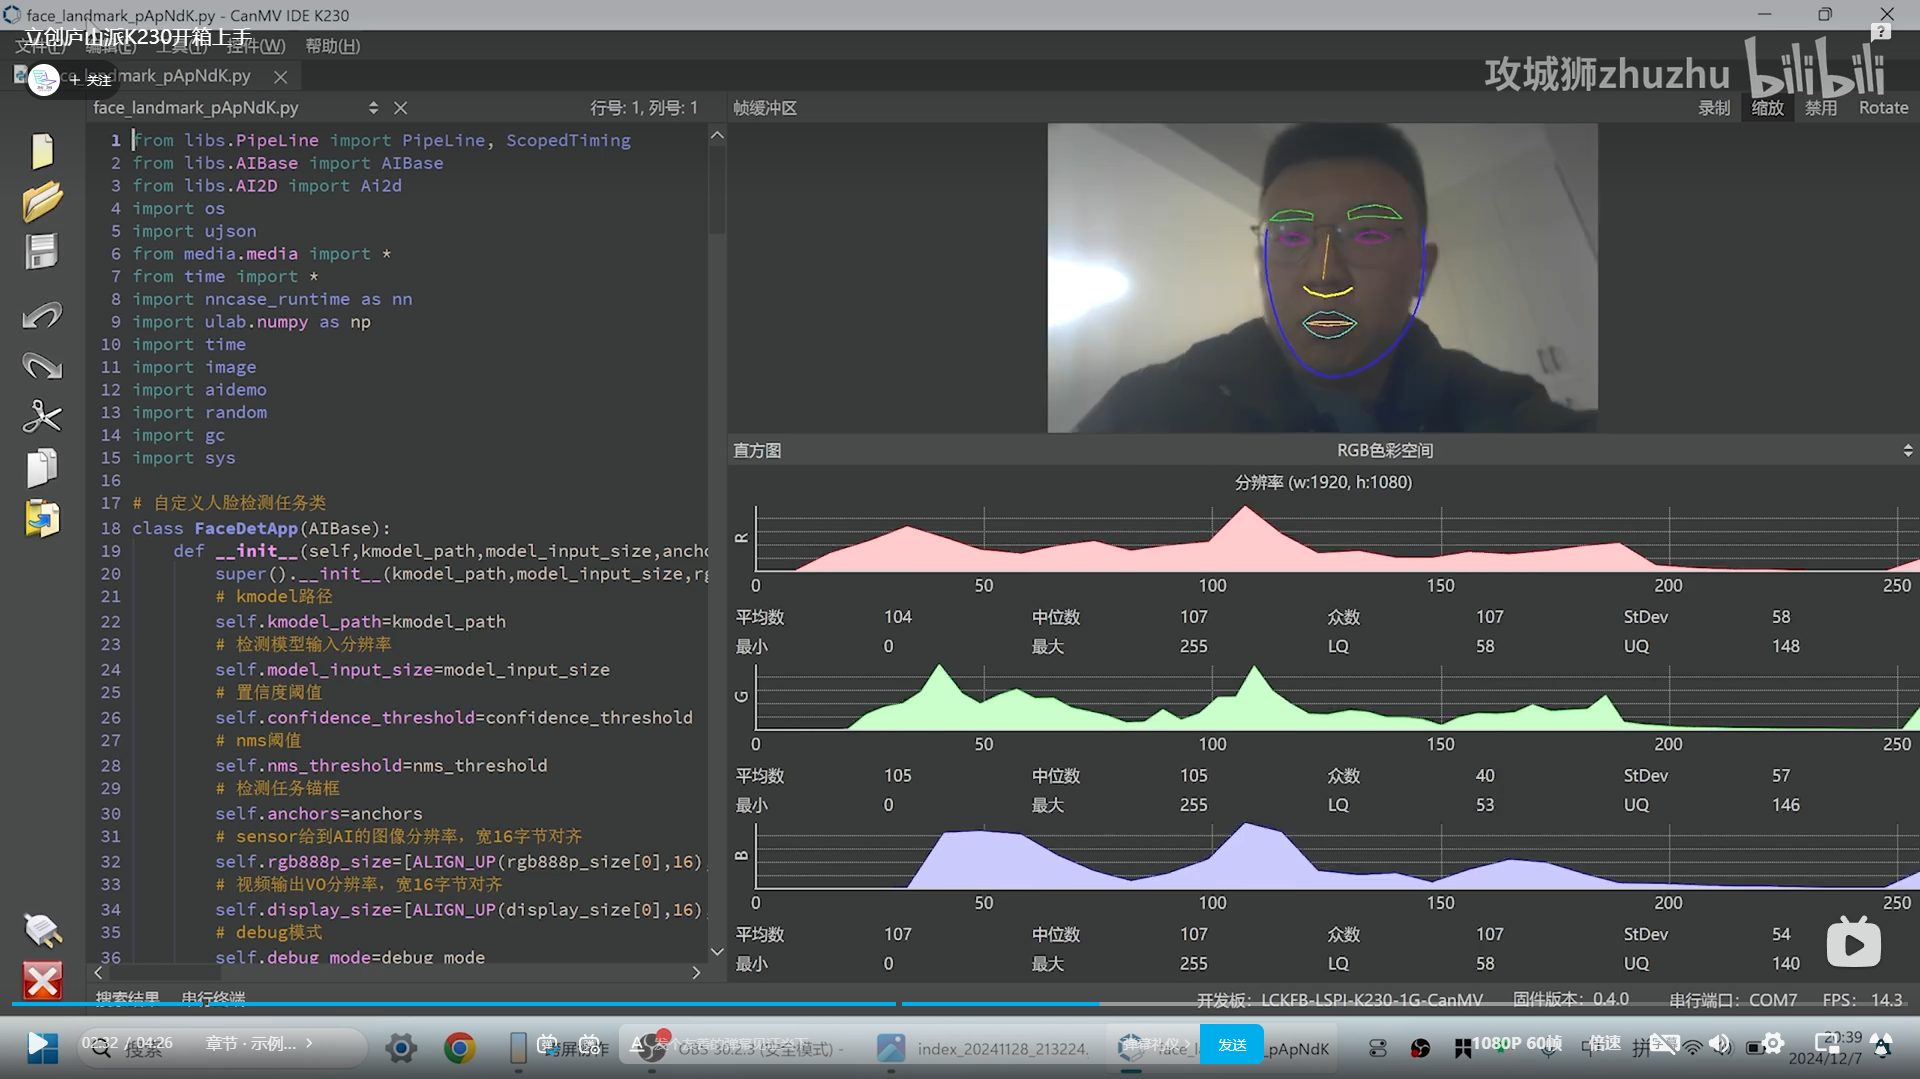Click the blue B channel histogram

pyautogui.click(x=1337, y=856)
